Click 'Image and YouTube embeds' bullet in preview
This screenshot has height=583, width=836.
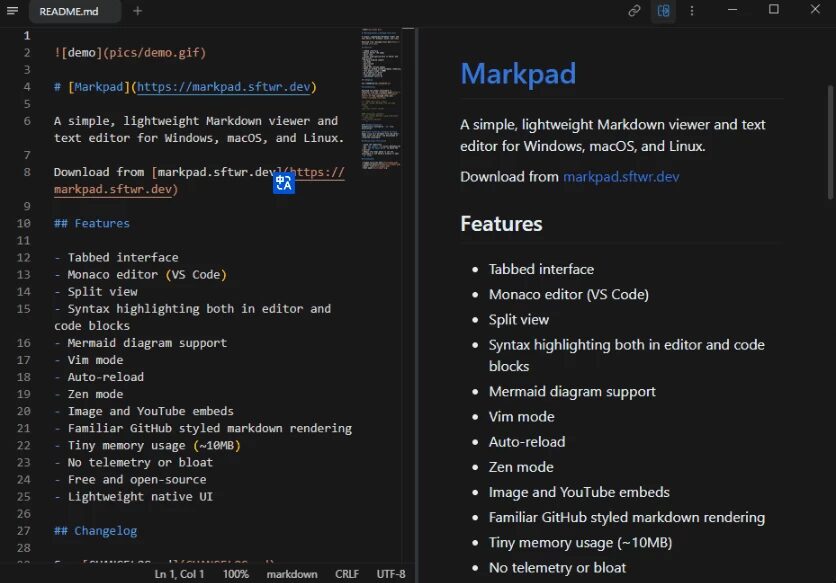579,492
